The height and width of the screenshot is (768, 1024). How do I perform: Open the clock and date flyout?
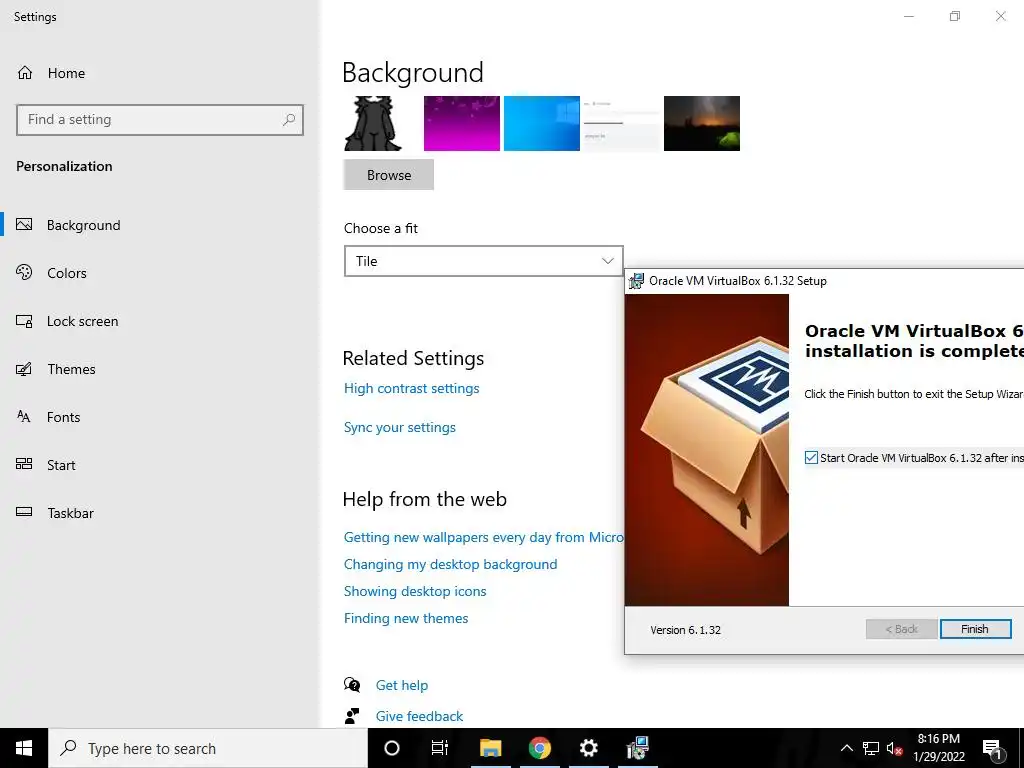tap(939, 748)
